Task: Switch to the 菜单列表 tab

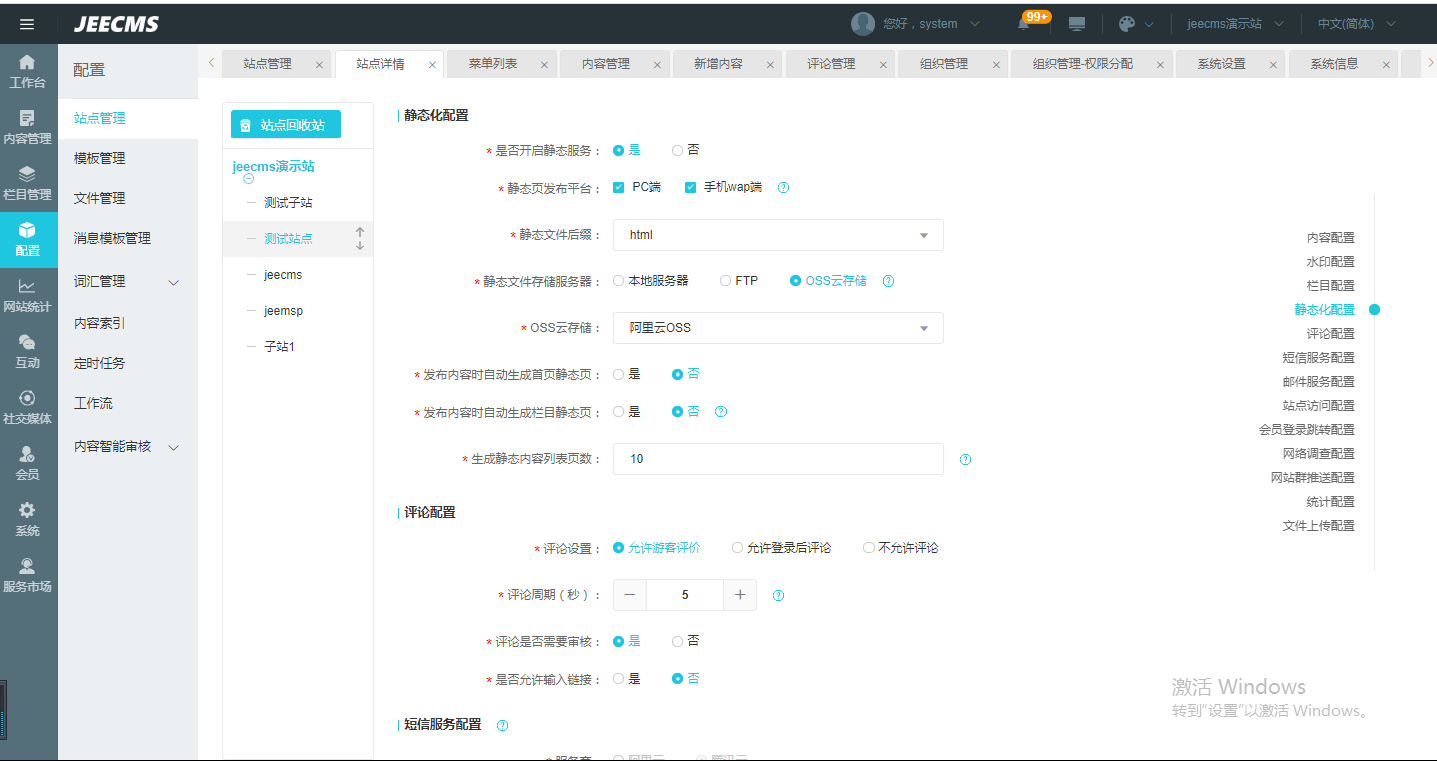Action: pyautogui.click(x=493, y=64)
